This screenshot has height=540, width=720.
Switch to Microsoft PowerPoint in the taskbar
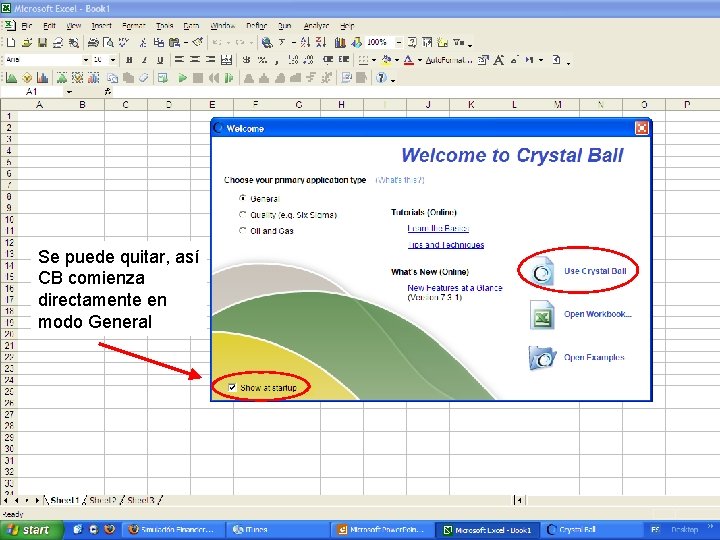point(380,530)
